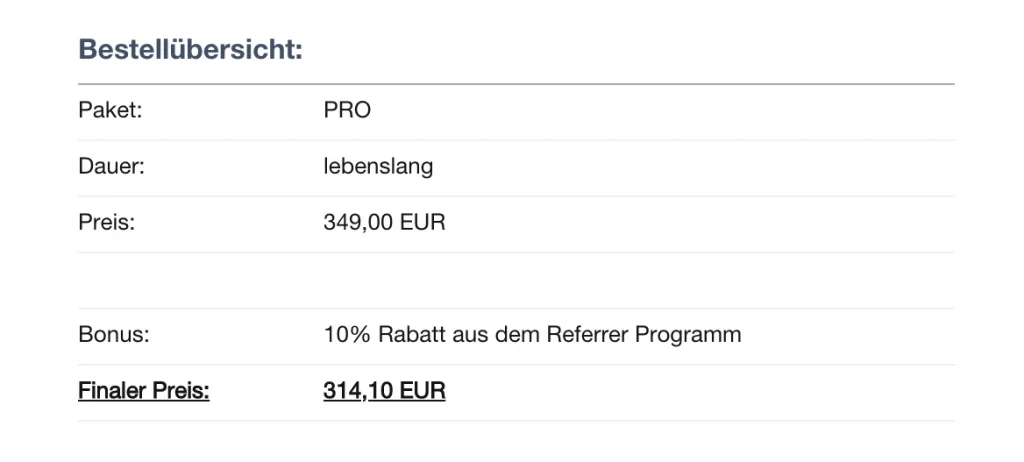Select the "lebenslang" duration value
This screenshot has width=1024, height=462.
pyautogui.click(x=378, y=166)
